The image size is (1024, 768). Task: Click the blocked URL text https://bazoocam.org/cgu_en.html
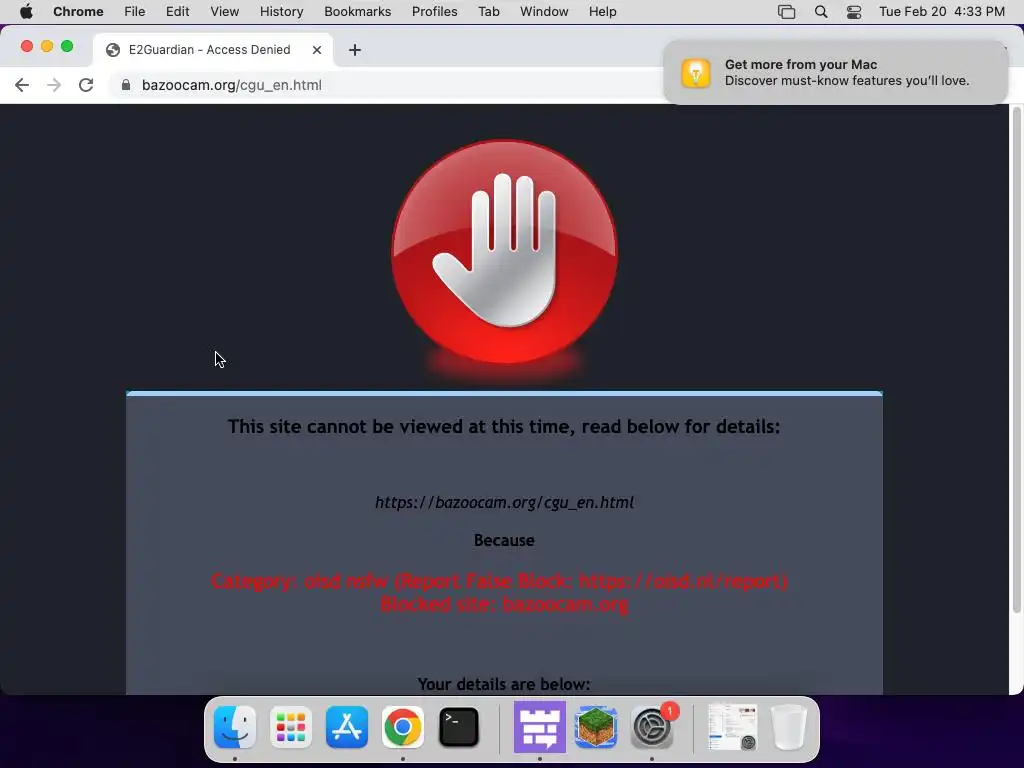(504, 502)
